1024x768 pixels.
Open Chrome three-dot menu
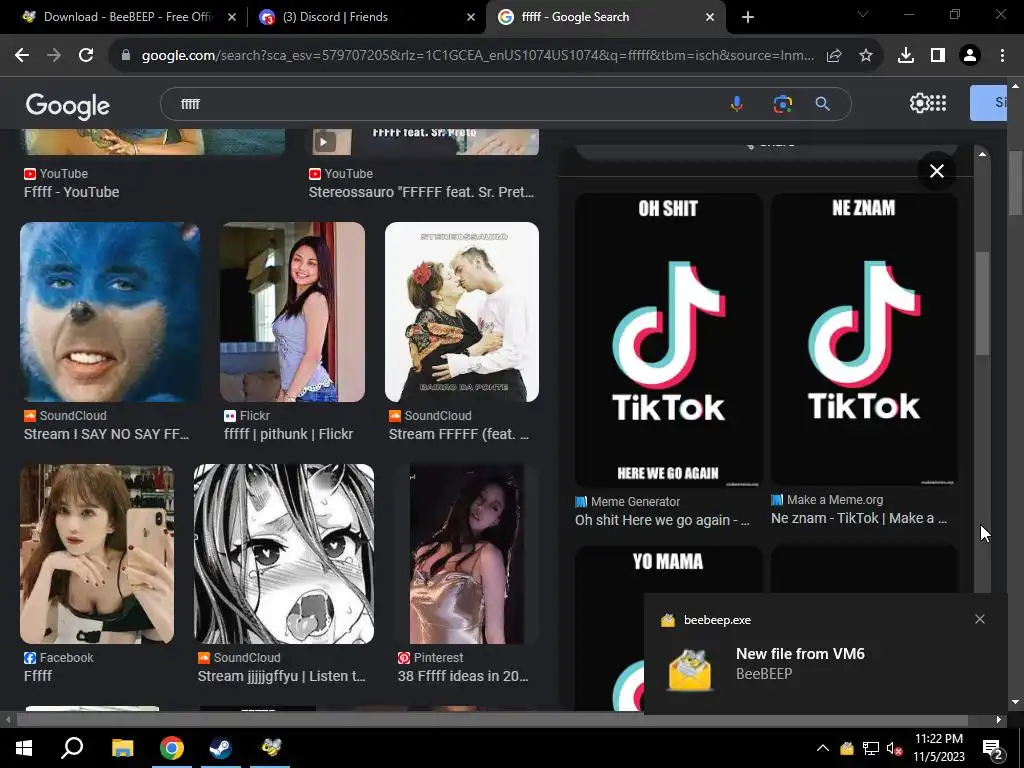pos(1002,56)
